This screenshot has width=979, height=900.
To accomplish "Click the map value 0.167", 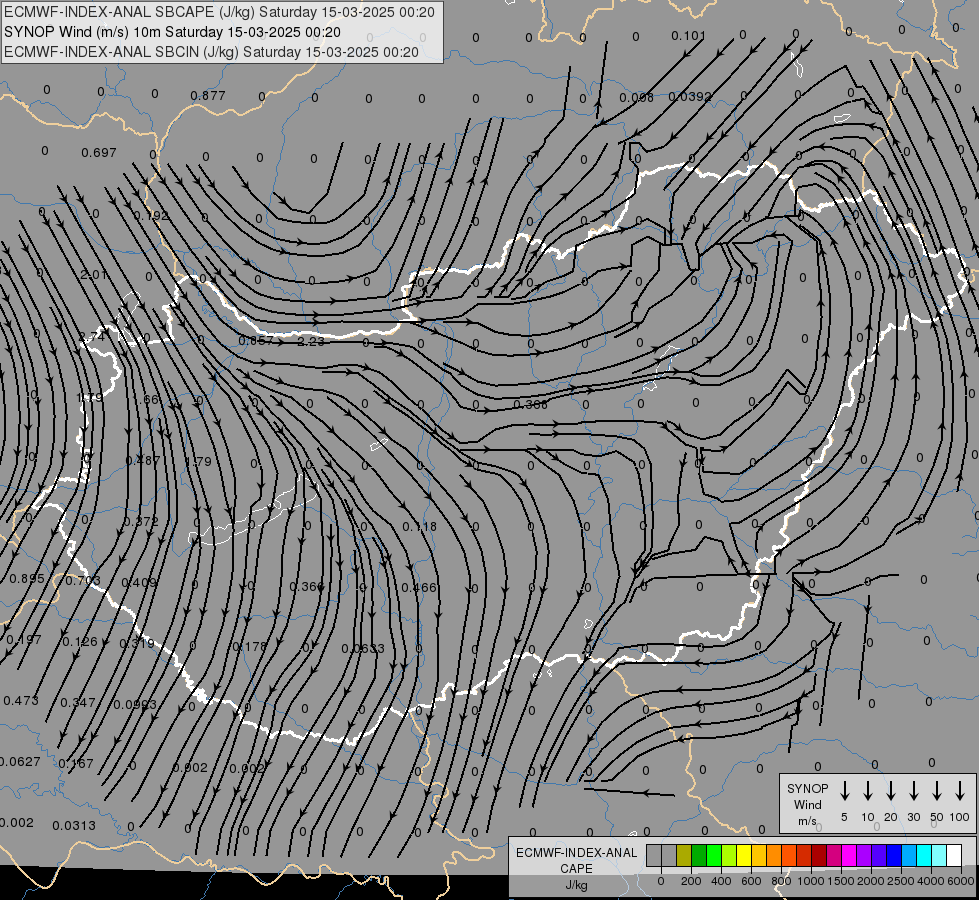I will 76,763.
